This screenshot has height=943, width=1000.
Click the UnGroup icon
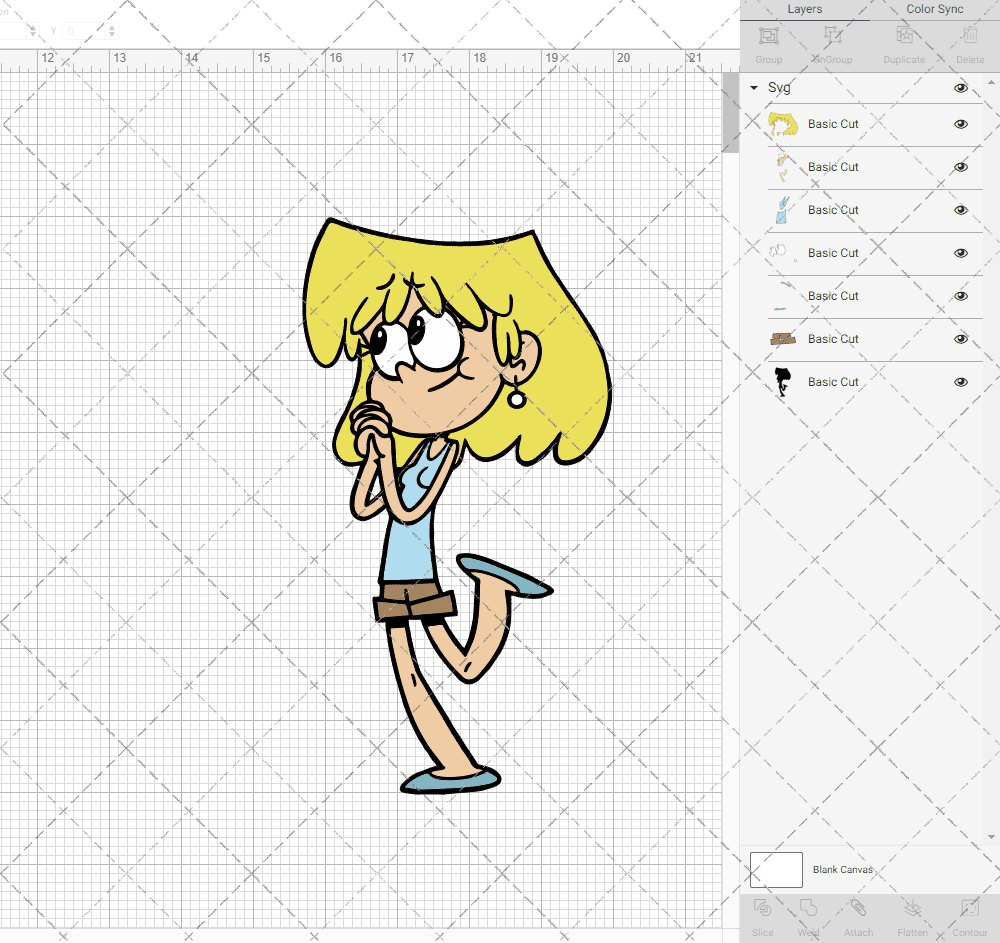tap(832, 36)
